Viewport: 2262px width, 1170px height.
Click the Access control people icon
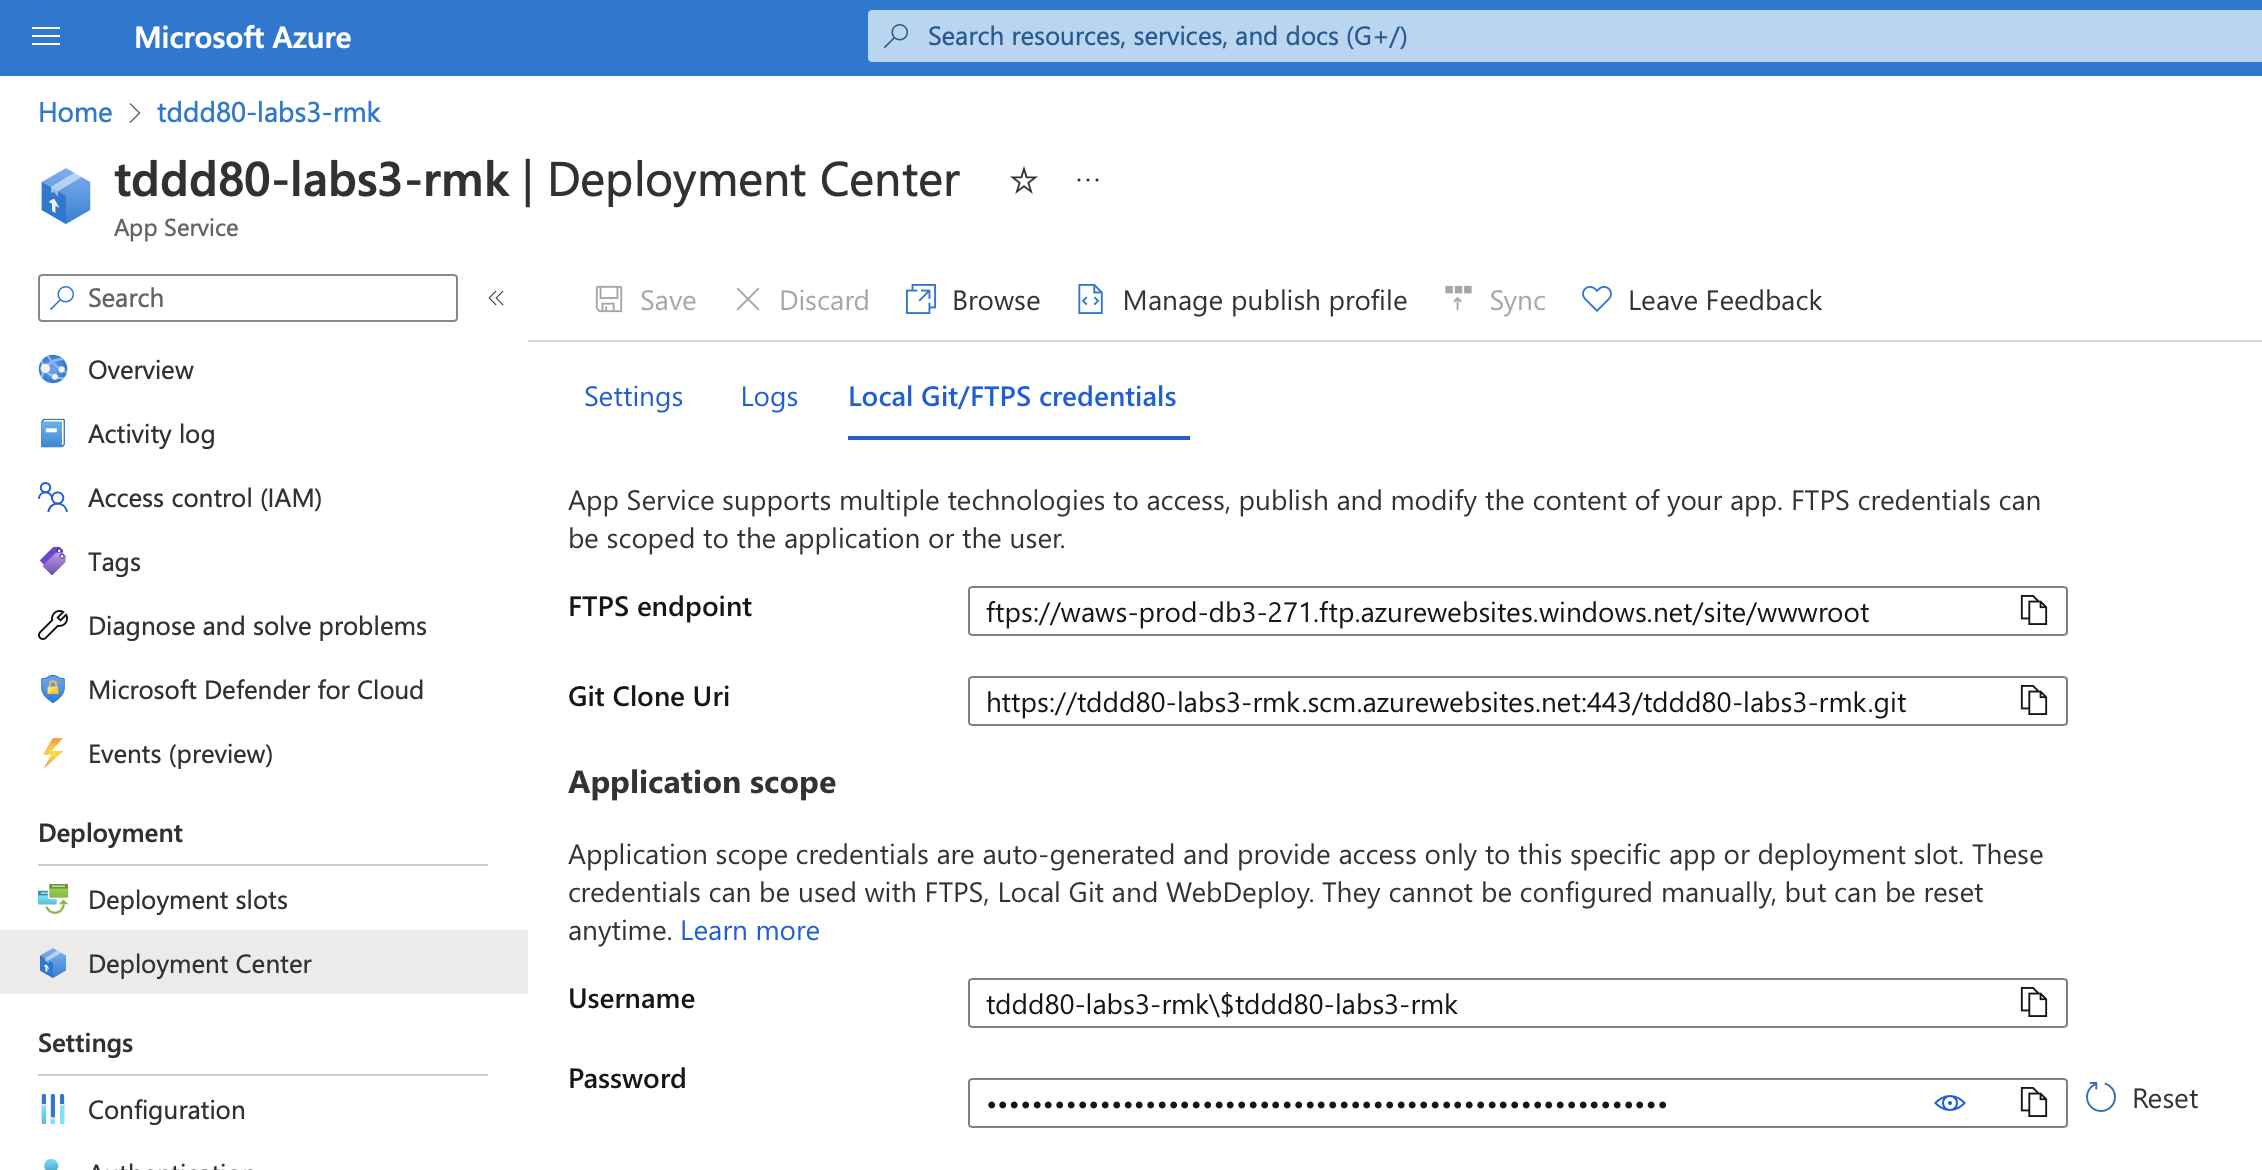[x=53, y=497]
